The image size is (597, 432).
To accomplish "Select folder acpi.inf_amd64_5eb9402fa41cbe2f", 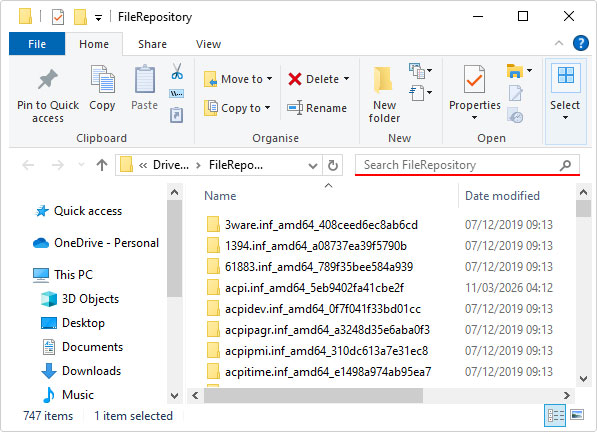I will [x=305, y=288].
